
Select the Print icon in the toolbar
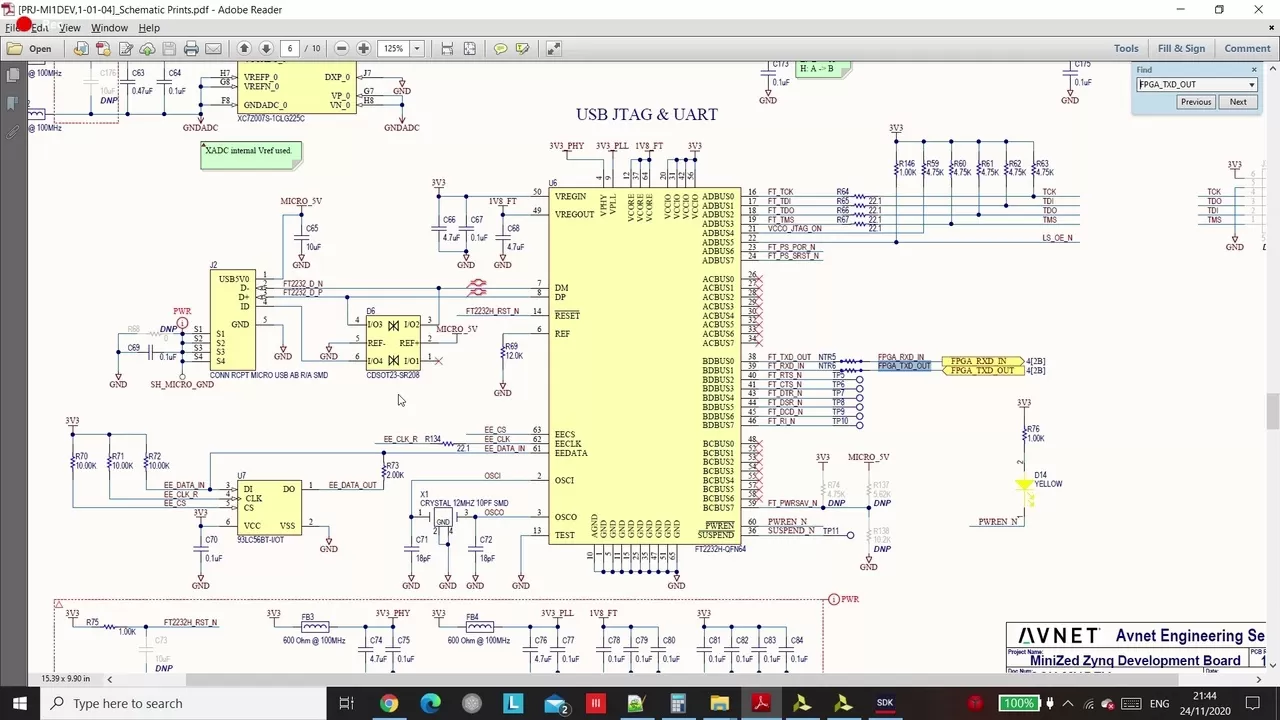coord(190,48)
